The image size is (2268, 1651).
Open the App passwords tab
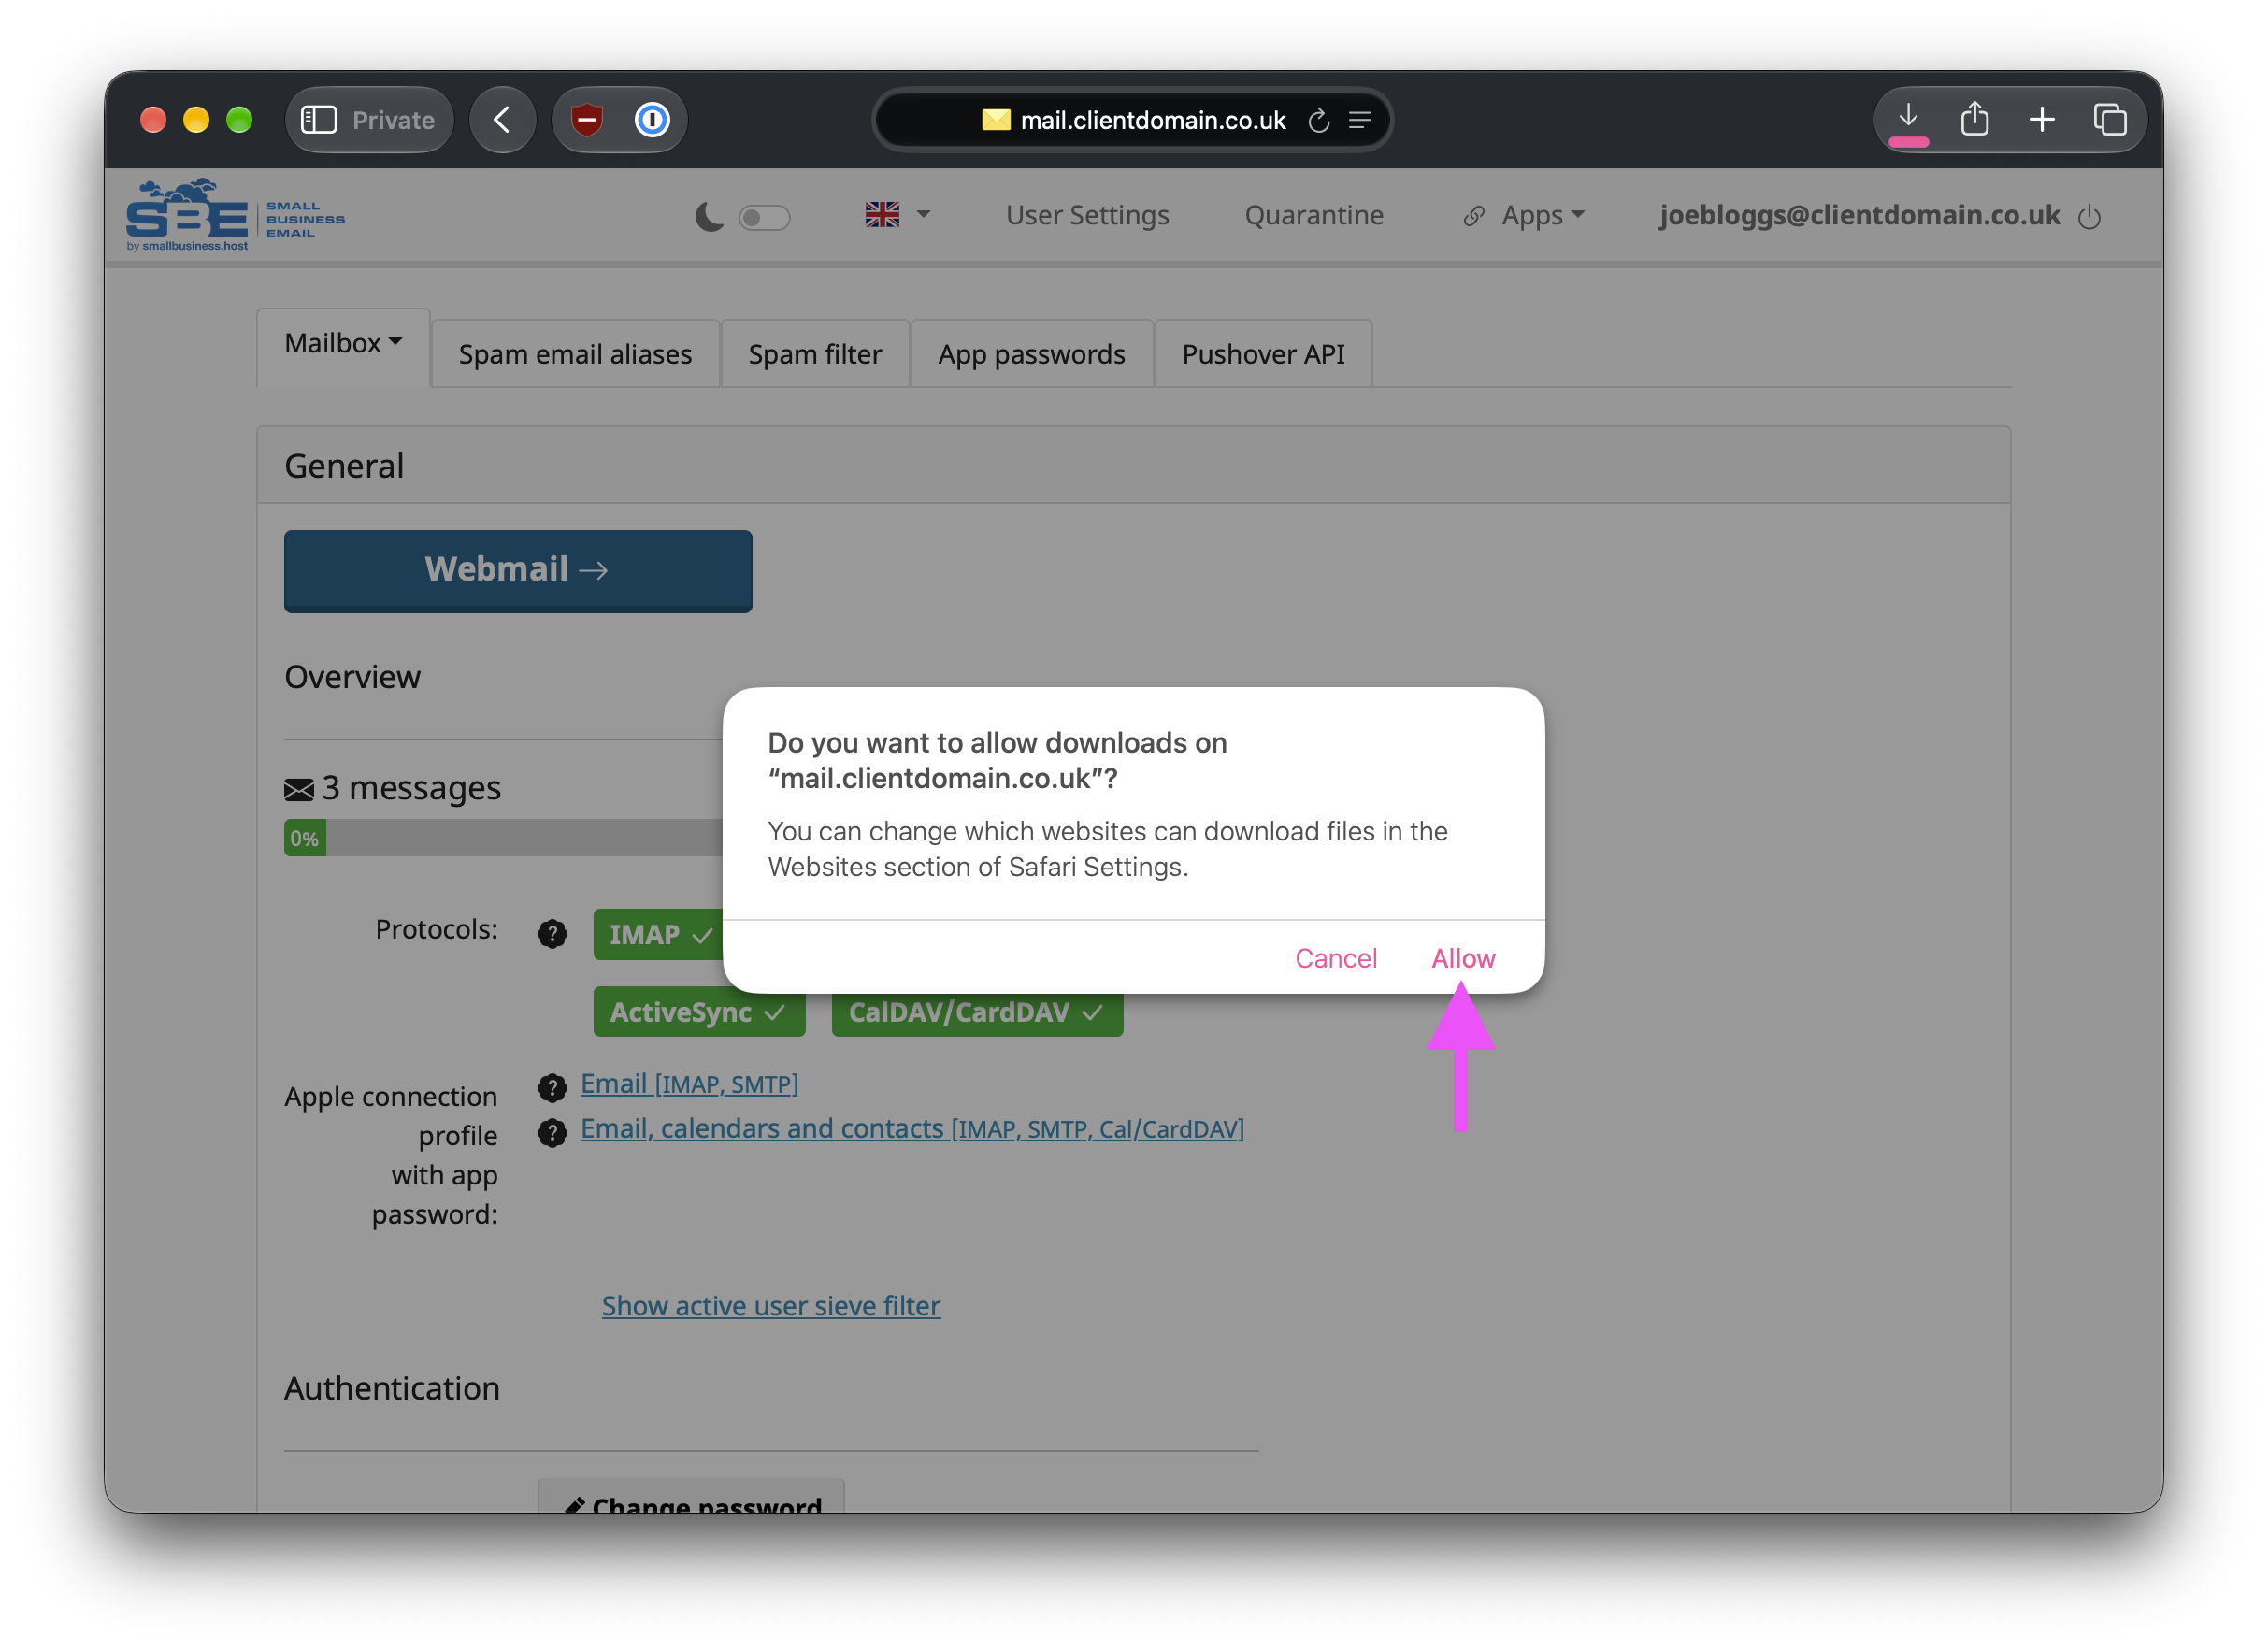[x=1031, y=354]
